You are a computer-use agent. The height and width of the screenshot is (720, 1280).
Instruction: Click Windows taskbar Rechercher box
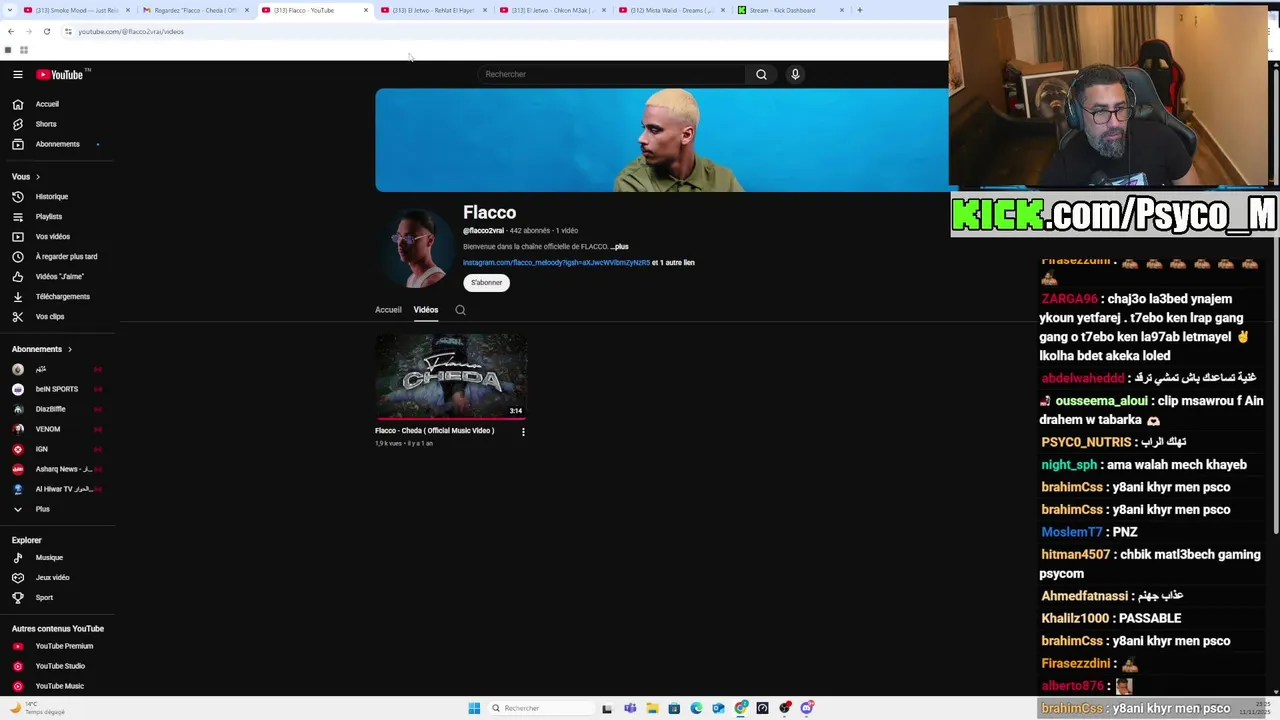[x=541, y=708]
